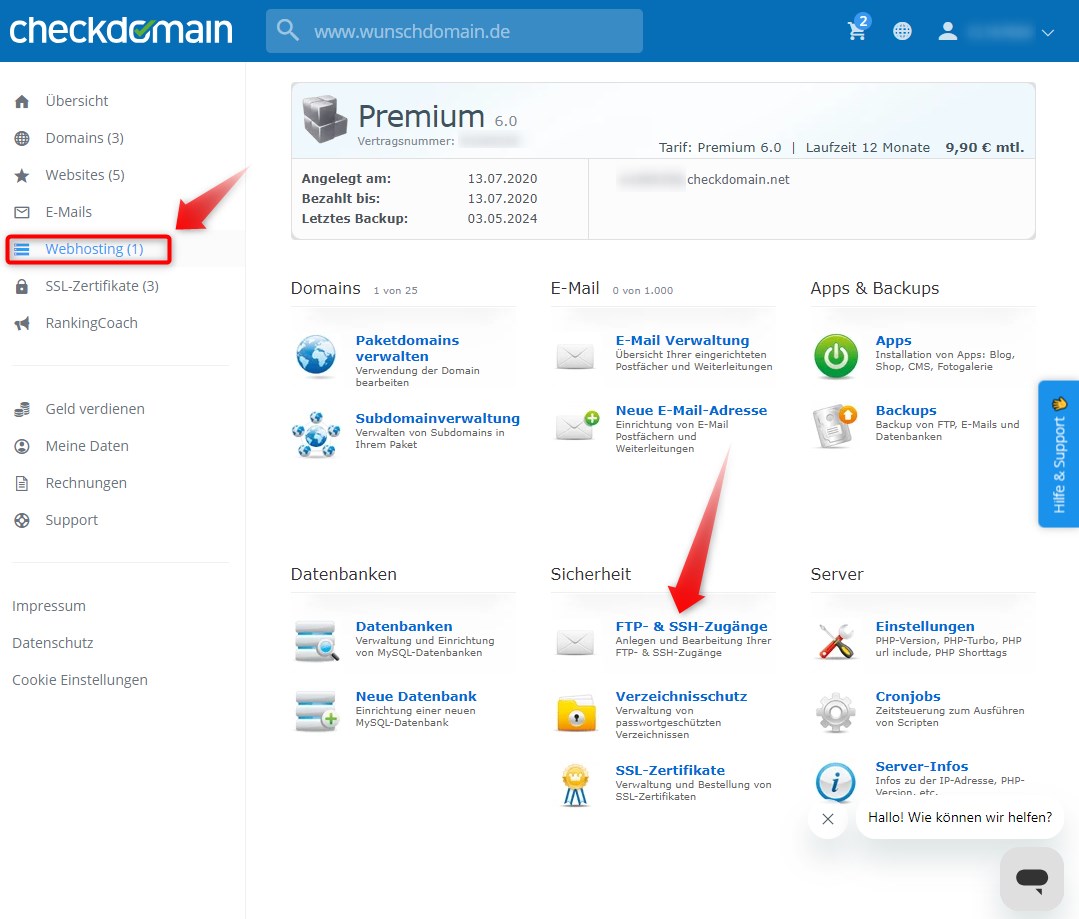
Task: Open Neue E-Mail-Adresse link
Action: coord(692,410)
